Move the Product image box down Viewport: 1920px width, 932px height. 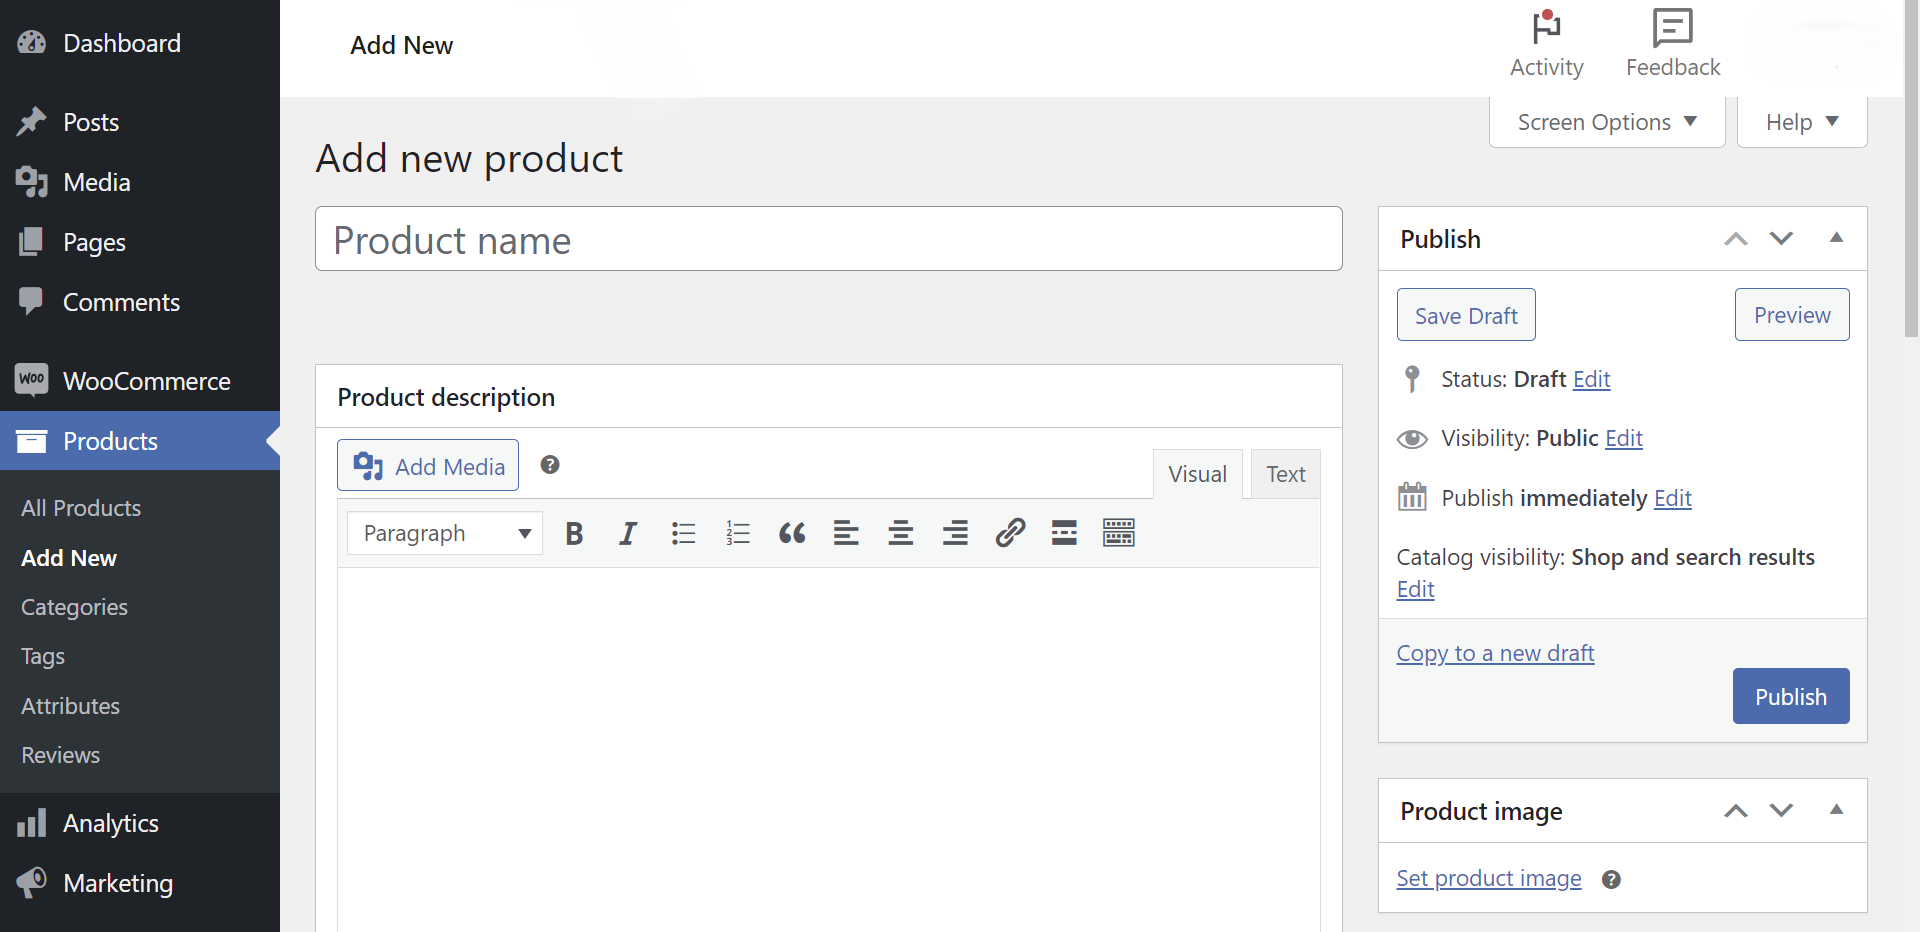[1781, 811]
